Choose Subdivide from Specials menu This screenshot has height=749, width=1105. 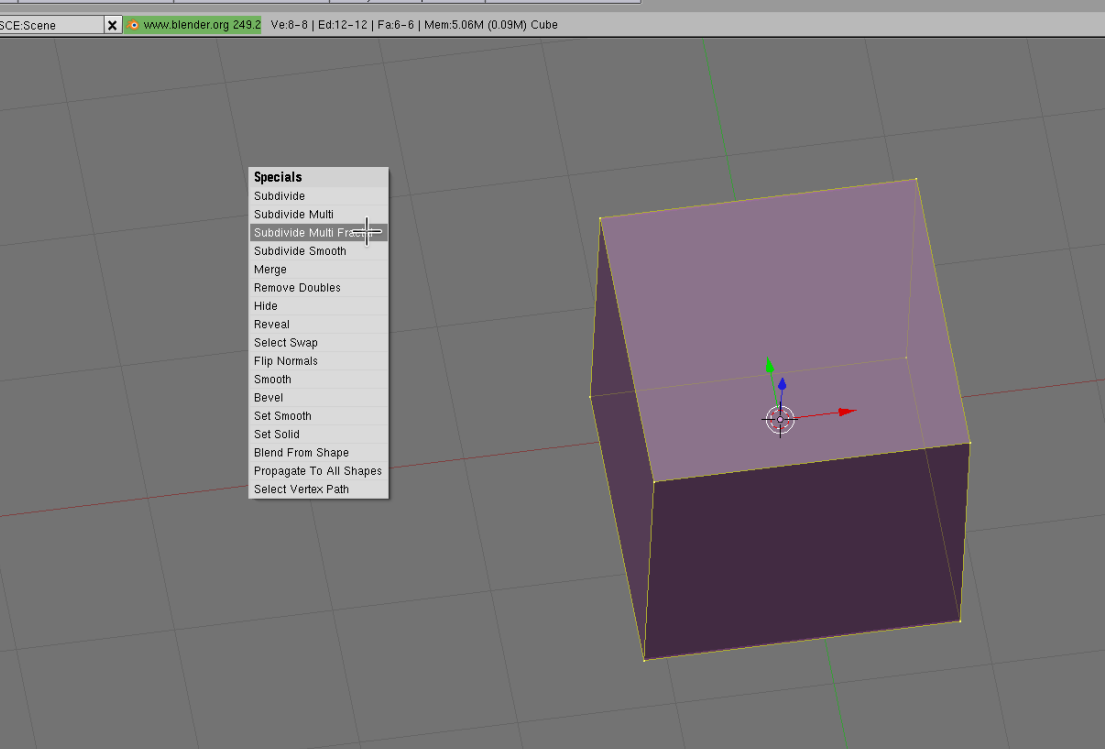coord(319,196)
